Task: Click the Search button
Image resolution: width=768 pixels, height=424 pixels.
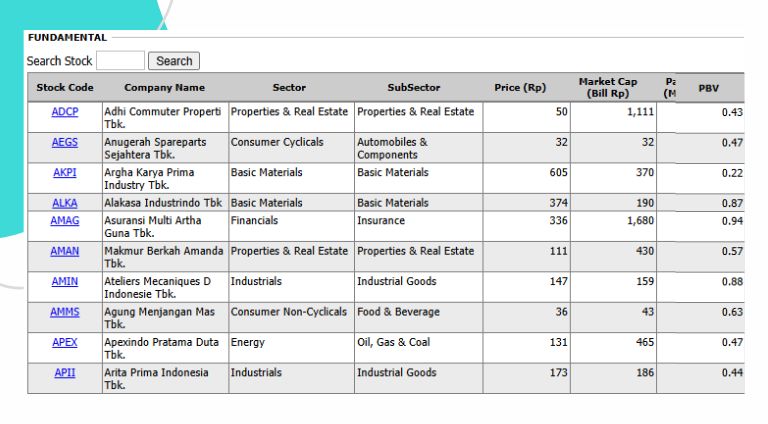Action: tap(174, 61)
